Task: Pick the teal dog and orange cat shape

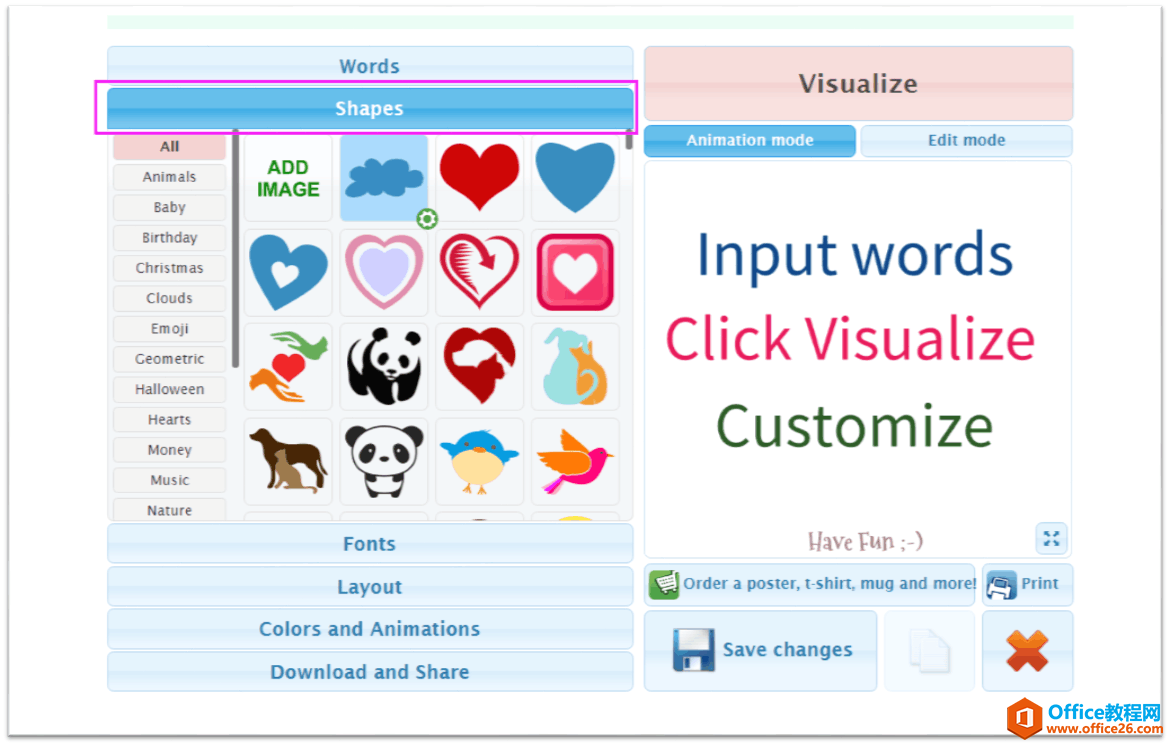Action: pos(575,367)
